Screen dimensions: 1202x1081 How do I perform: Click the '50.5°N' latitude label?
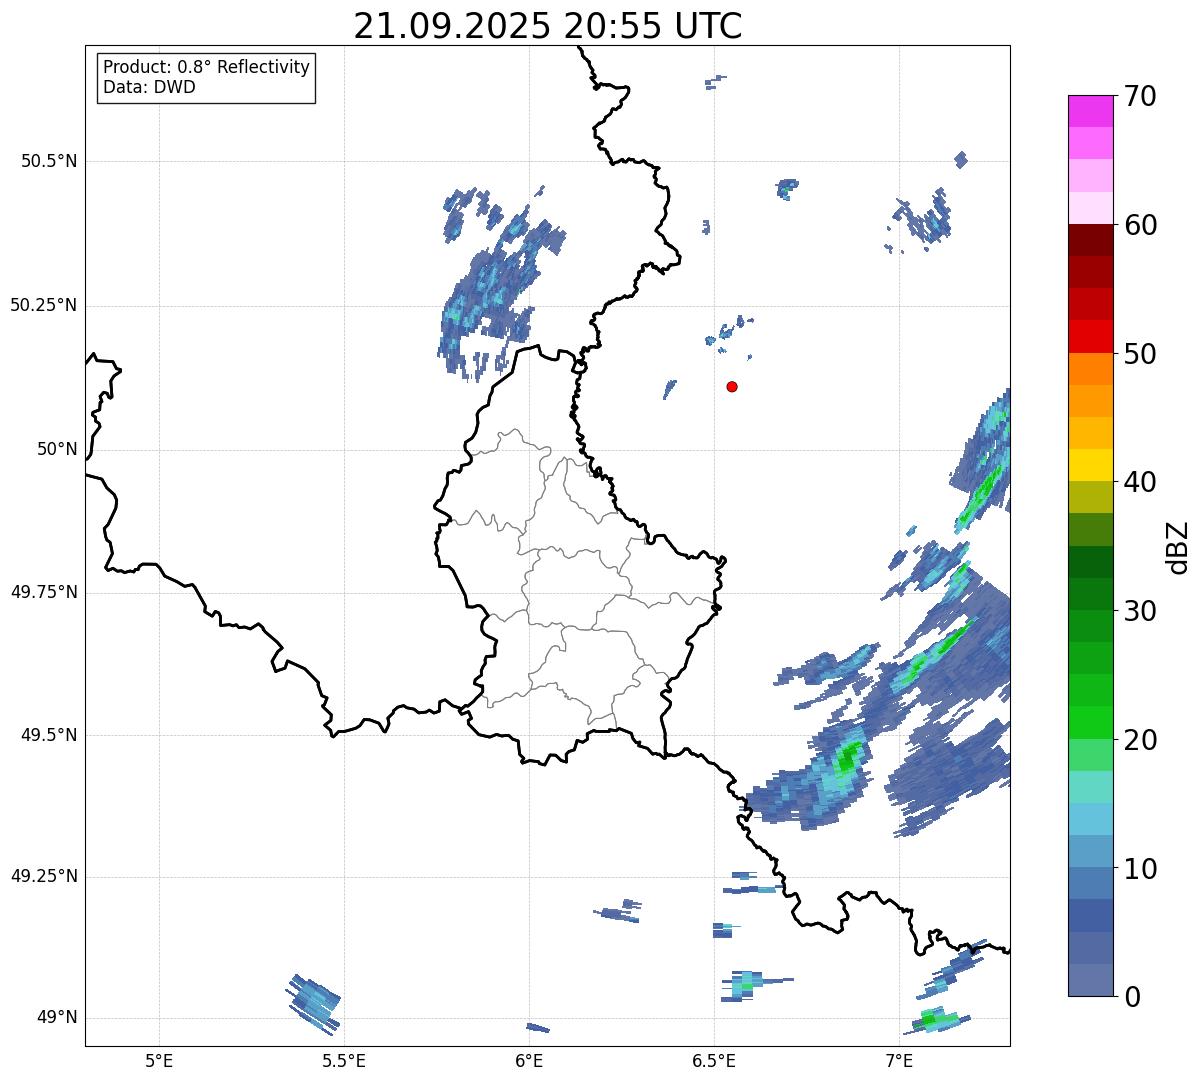click(49, 161)
